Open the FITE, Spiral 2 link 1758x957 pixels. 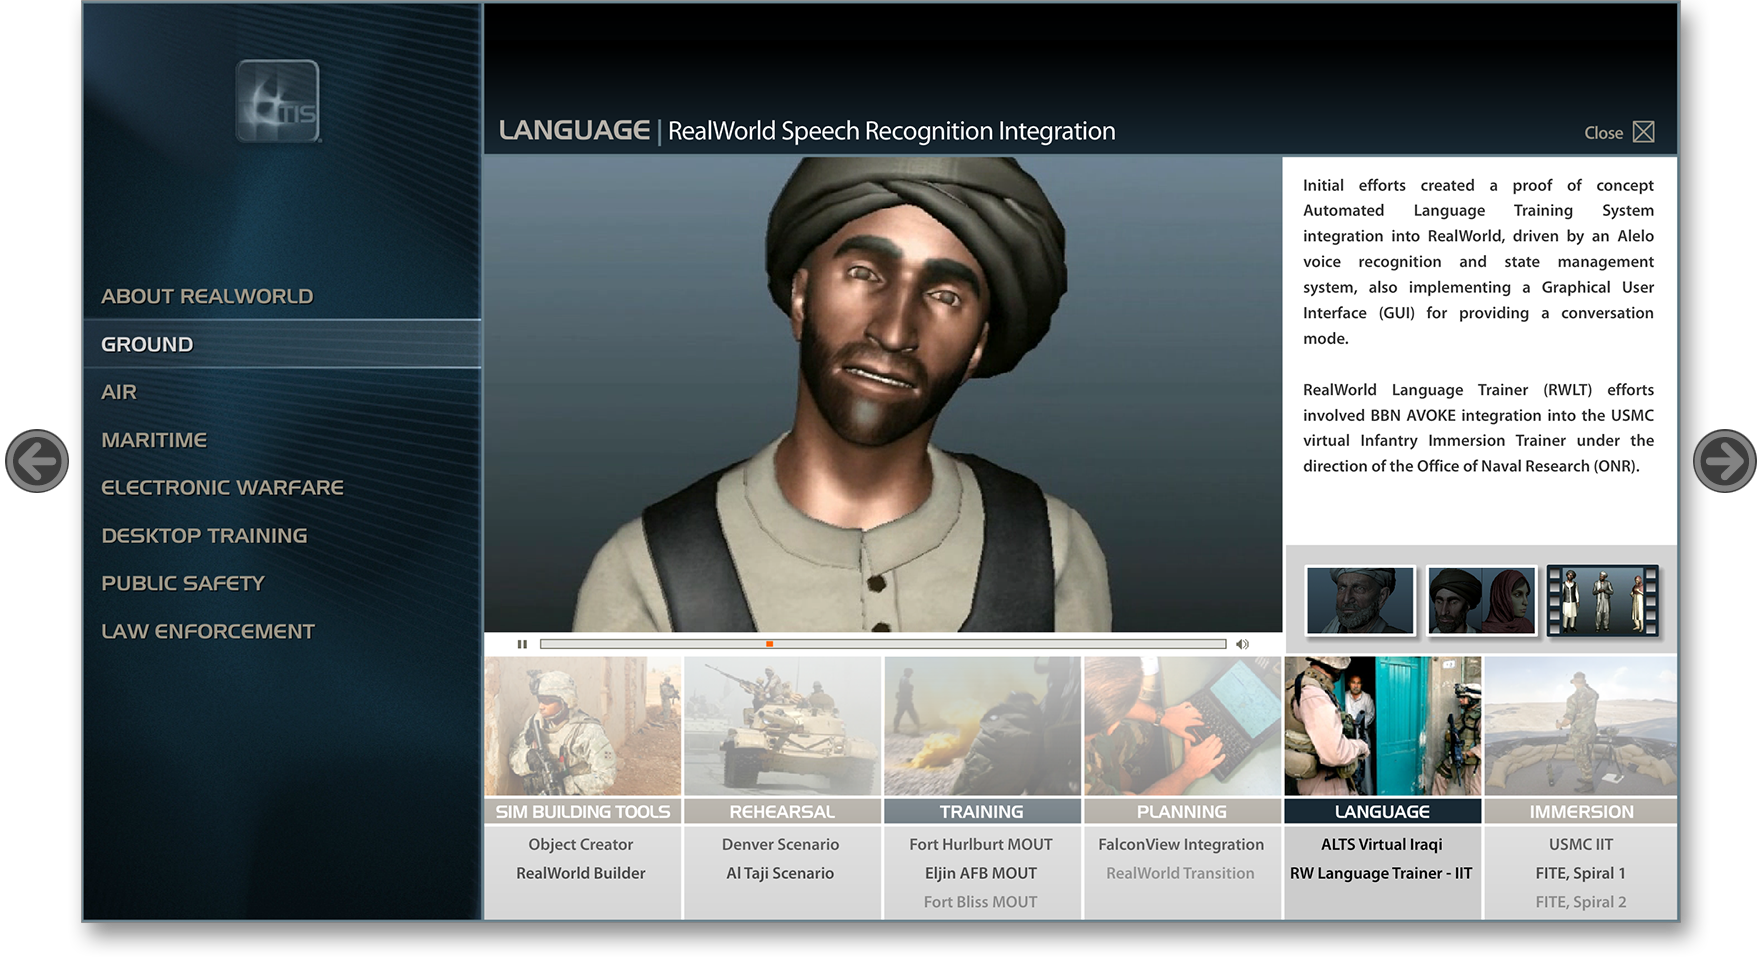point(1581,902)
